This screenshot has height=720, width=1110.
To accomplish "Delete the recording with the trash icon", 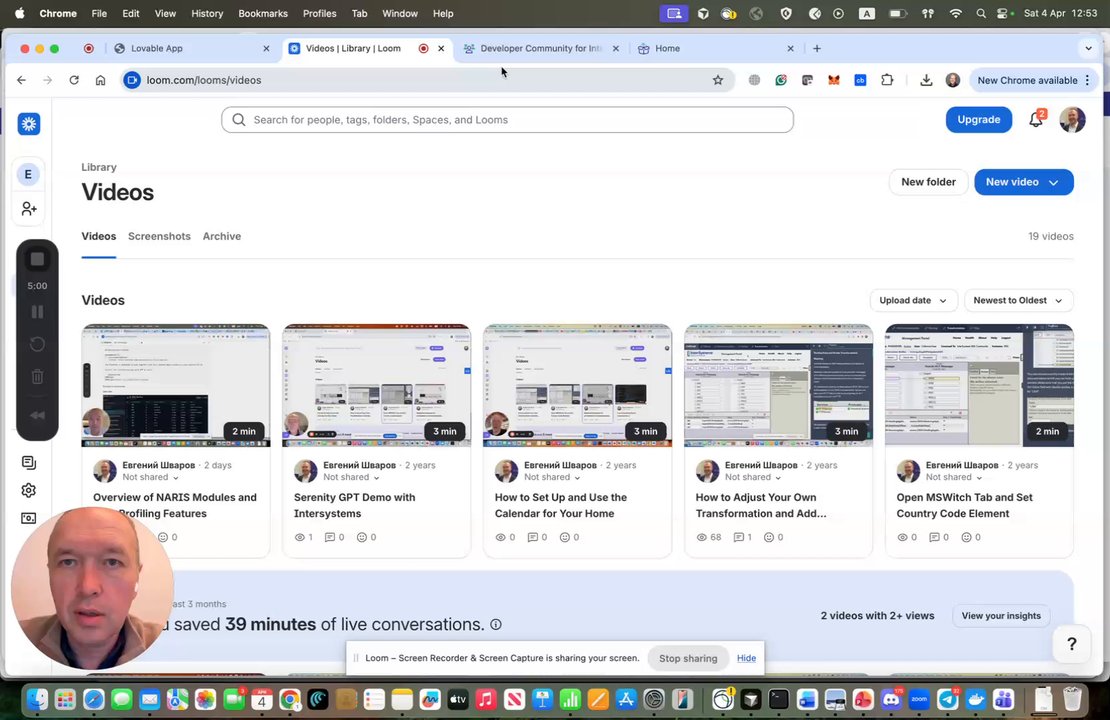I will (38, 377).
